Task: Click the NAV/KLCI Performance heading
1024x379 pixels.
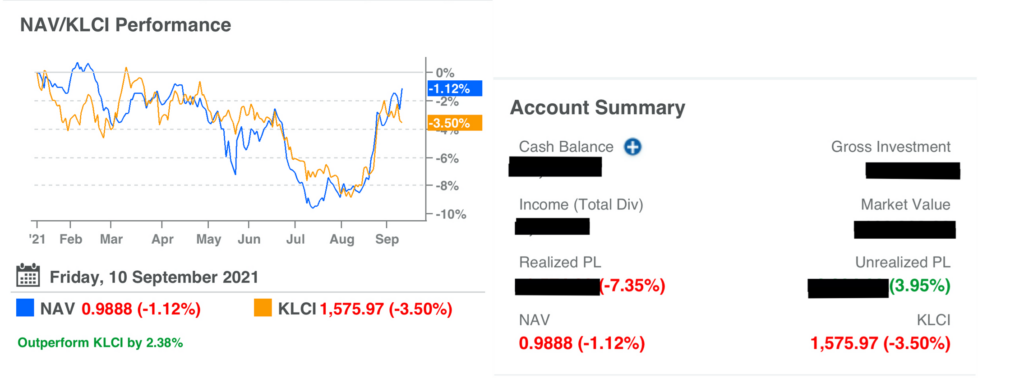Action: (x=125, y=25)
